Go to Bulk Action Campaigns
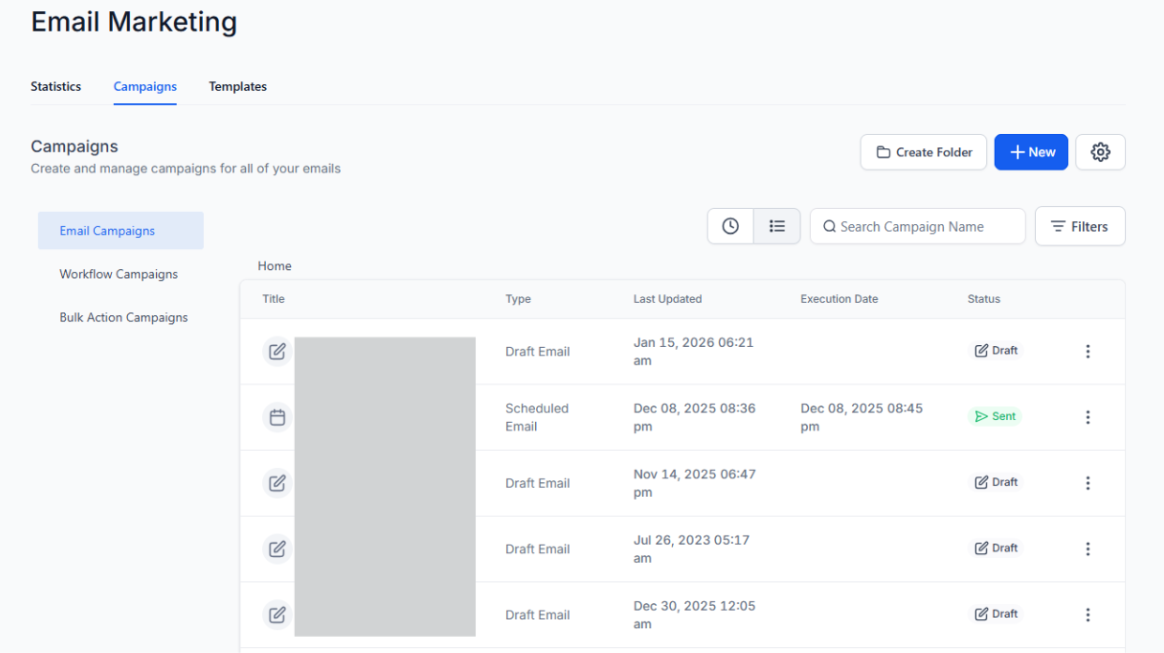Viewport: 1164px width, 653px height. pos(123,317)
